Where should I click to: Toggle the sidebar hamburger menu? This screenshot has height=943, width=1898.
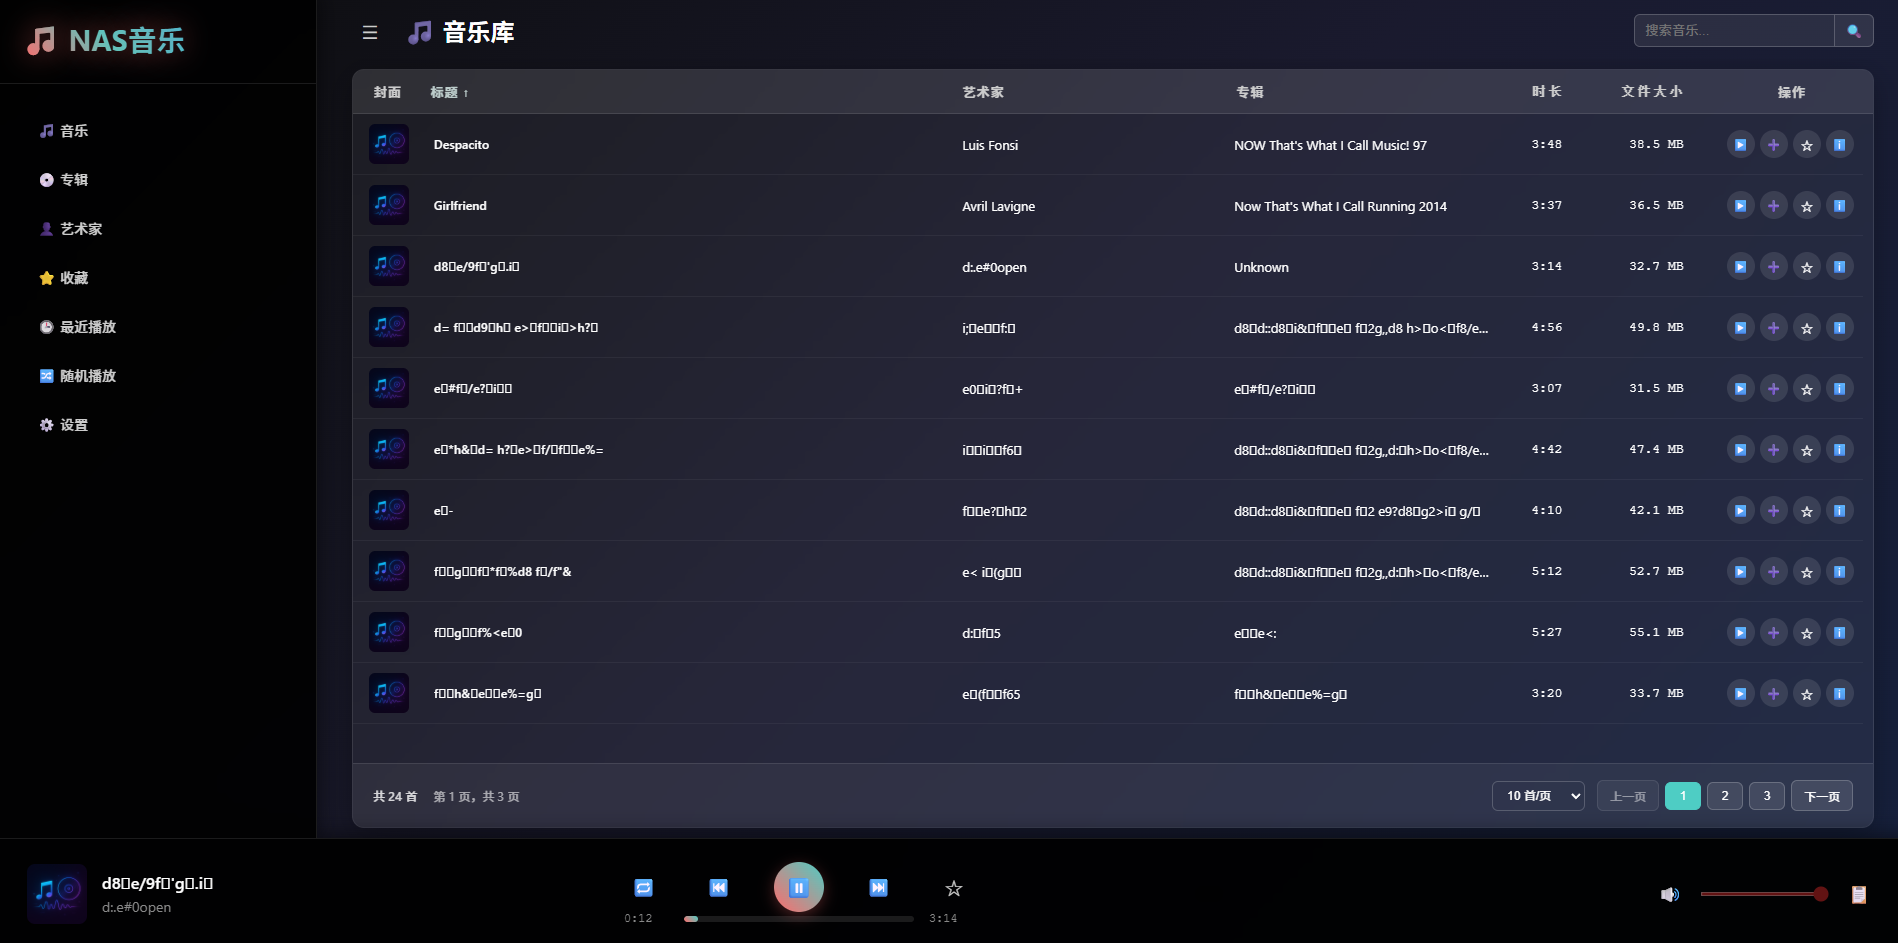[370, 32]
